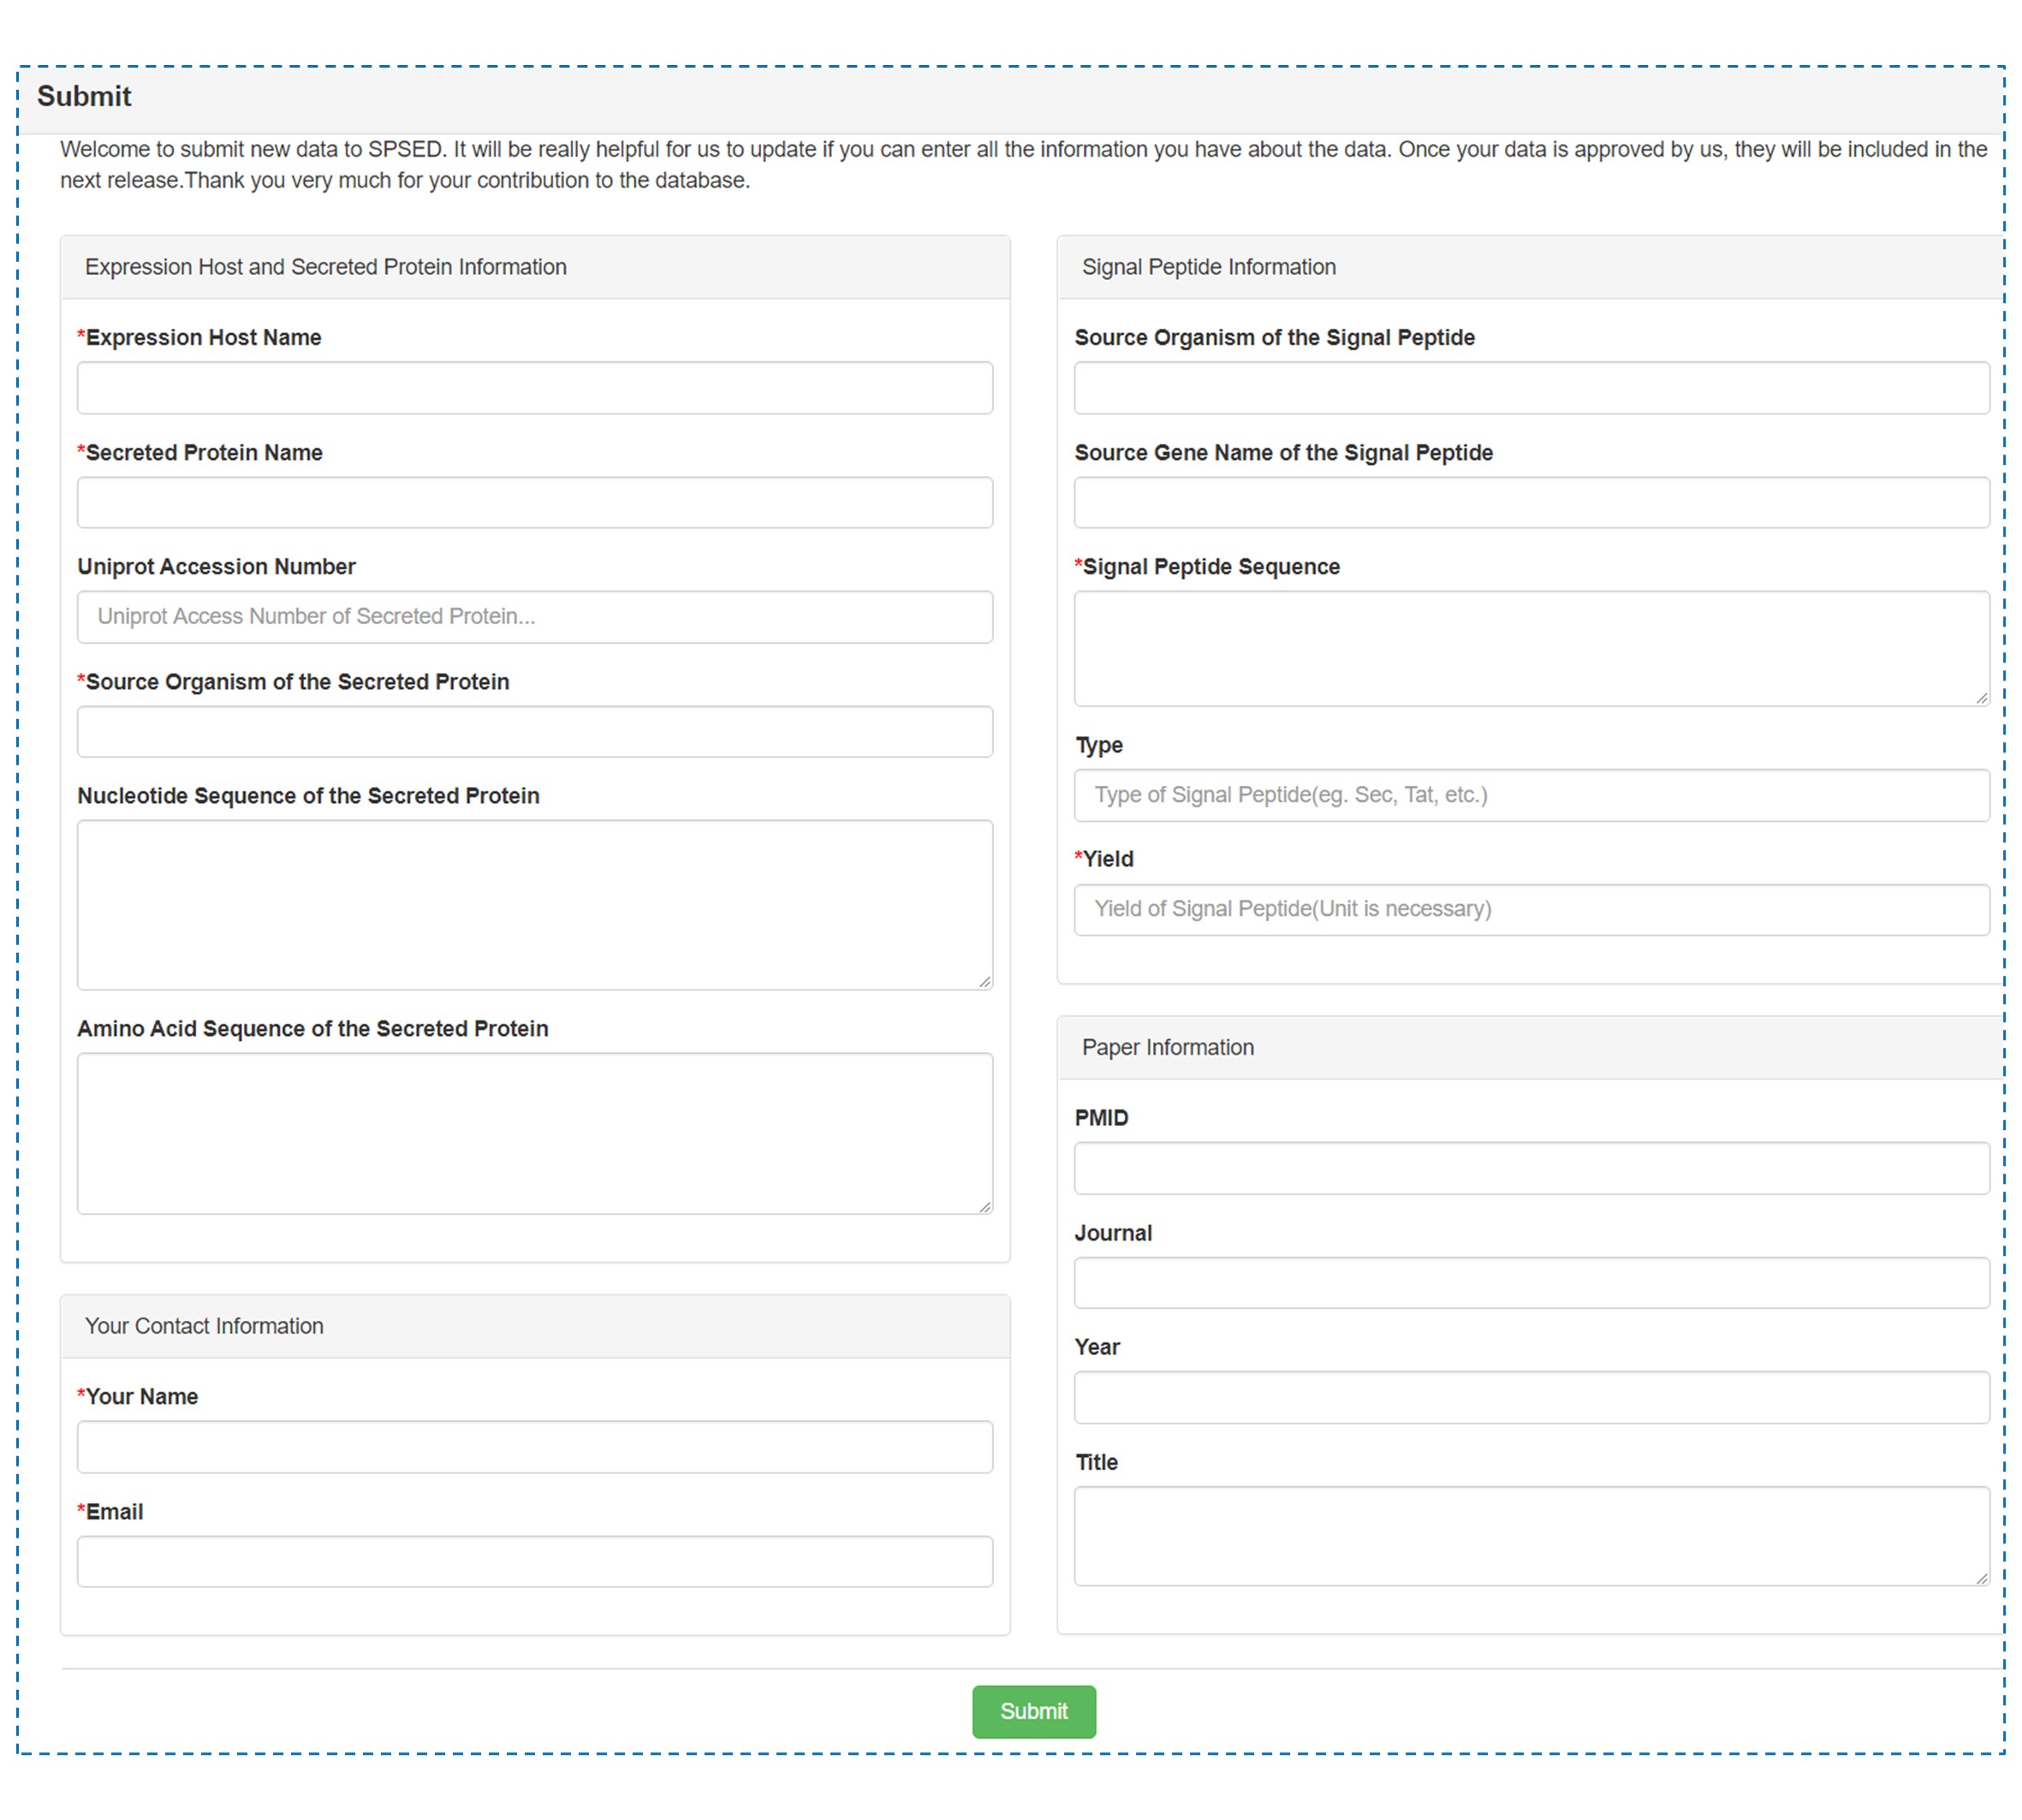Focus the Secreted Protein Name field
Image resolution: width=2022 pixels, height=1820 pixels.
tap(535, 502)
